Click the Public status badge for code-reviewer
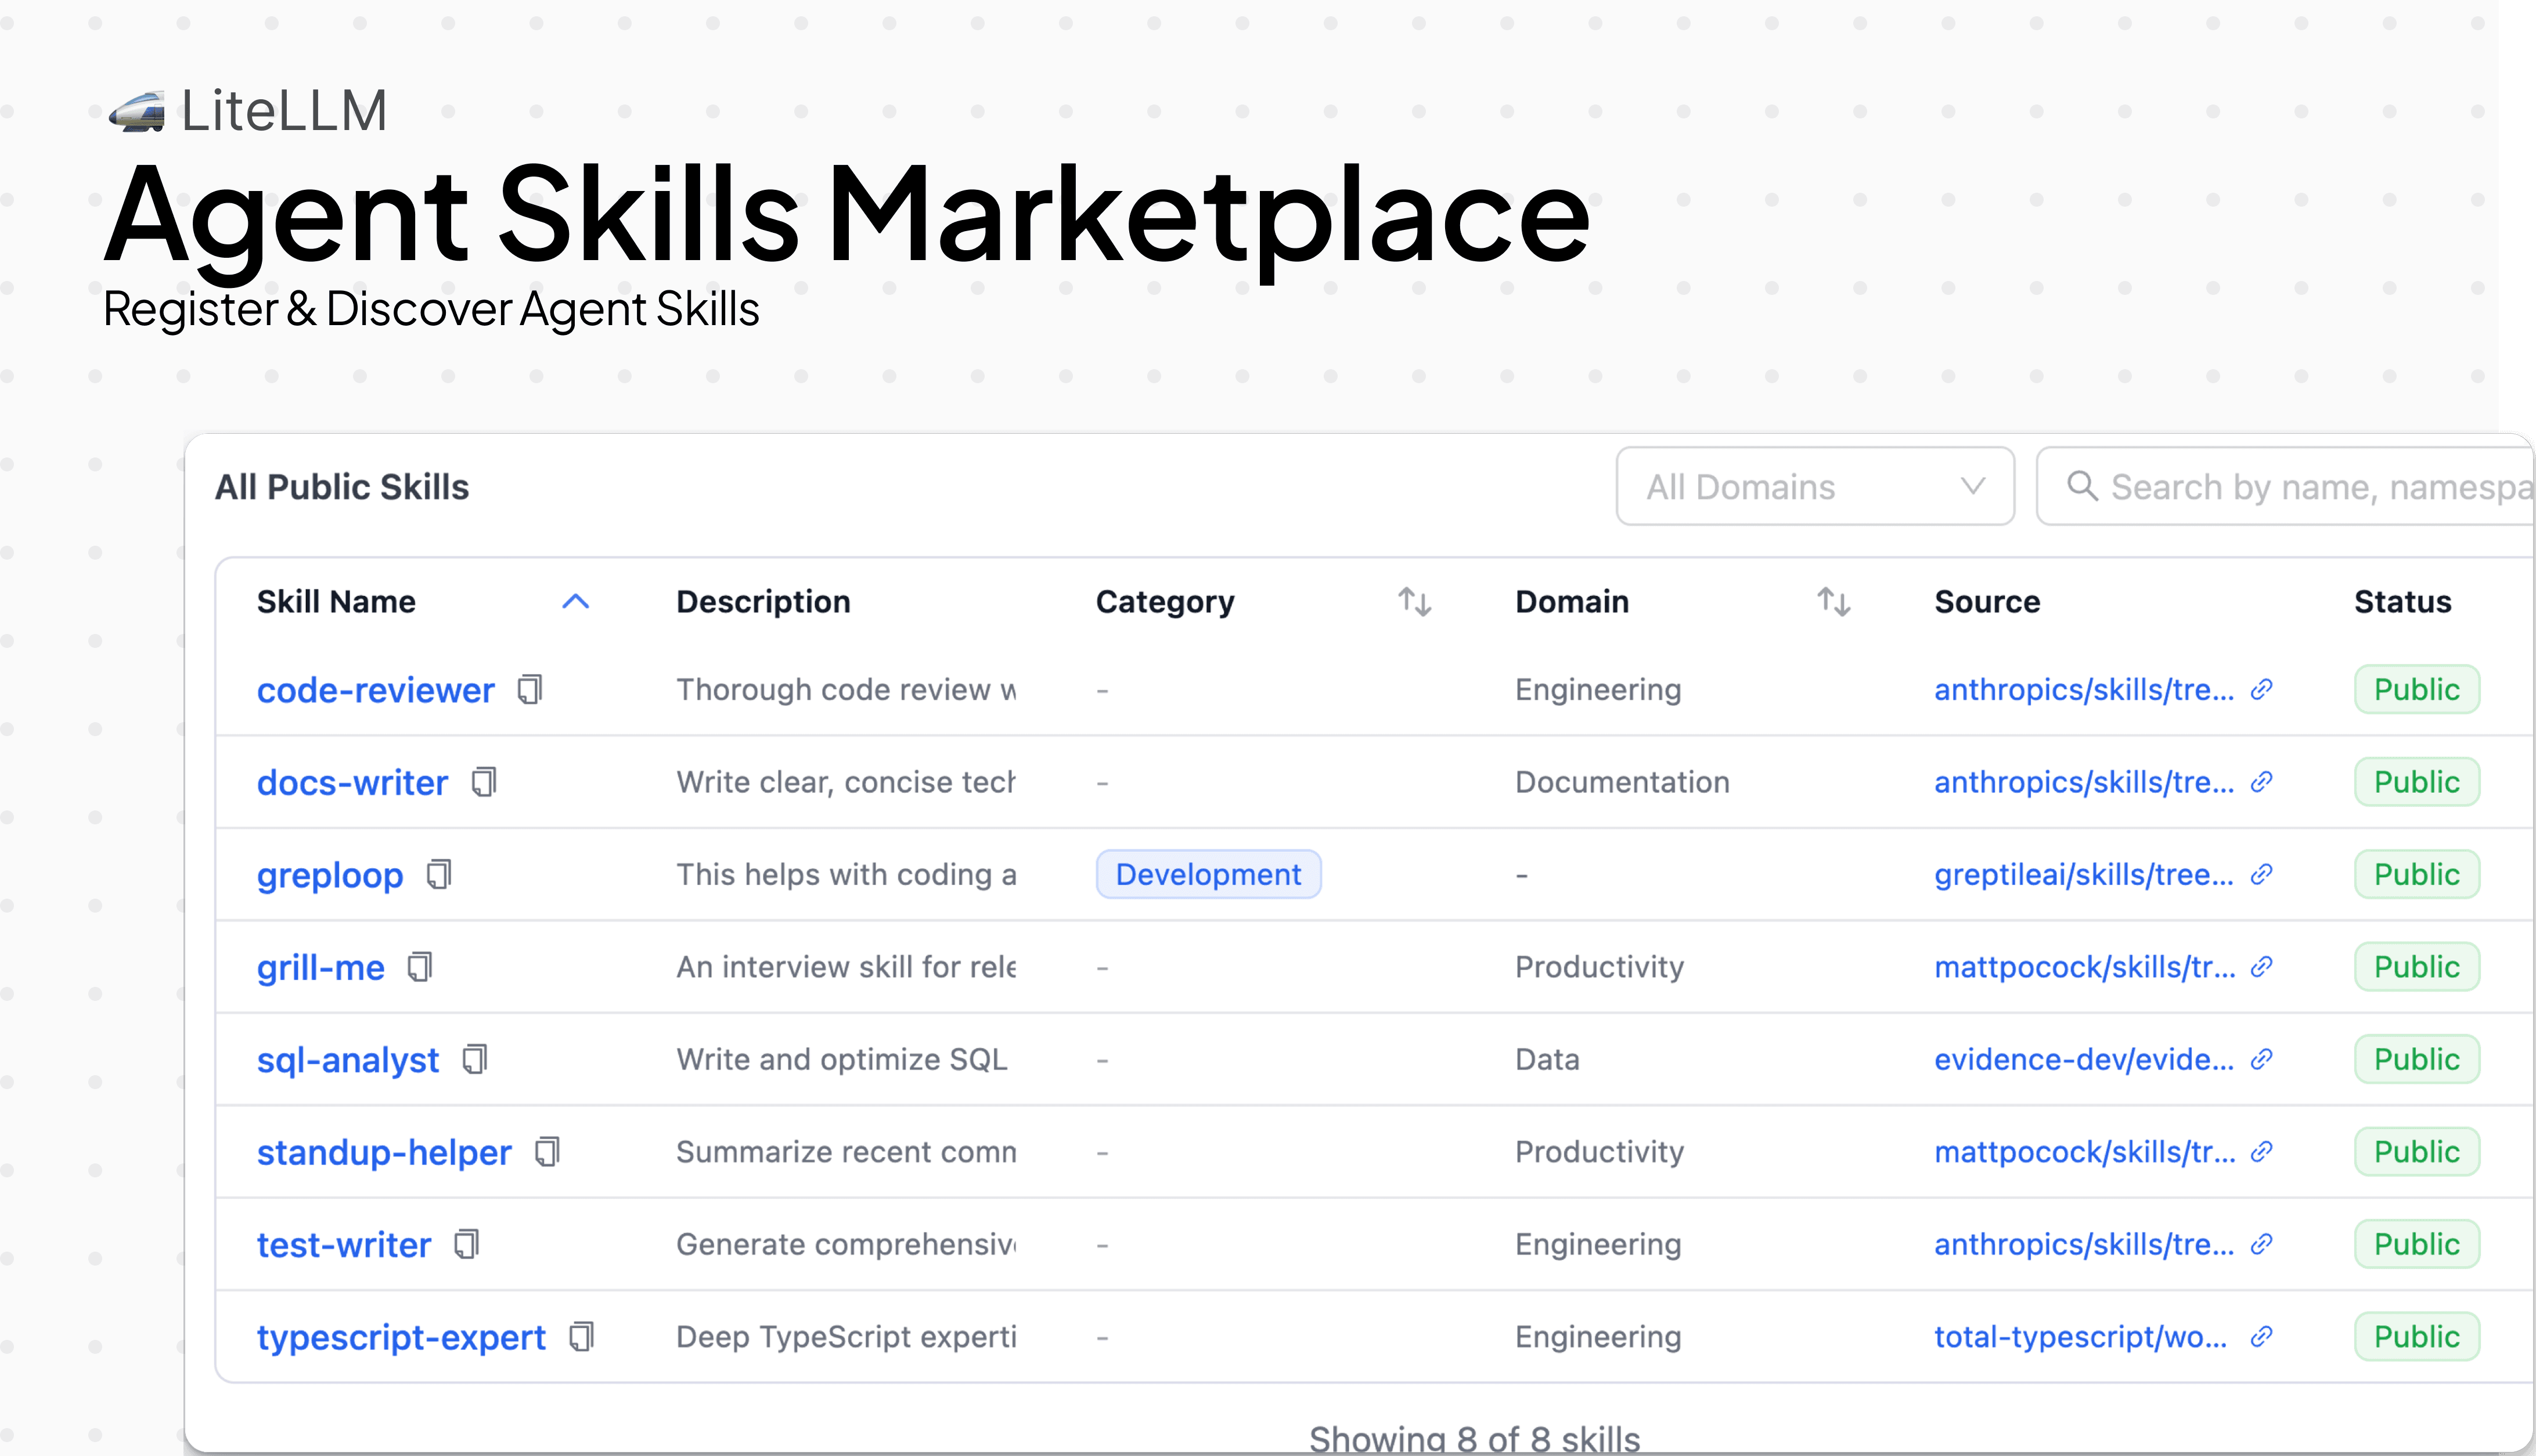 pos(2417,689)
